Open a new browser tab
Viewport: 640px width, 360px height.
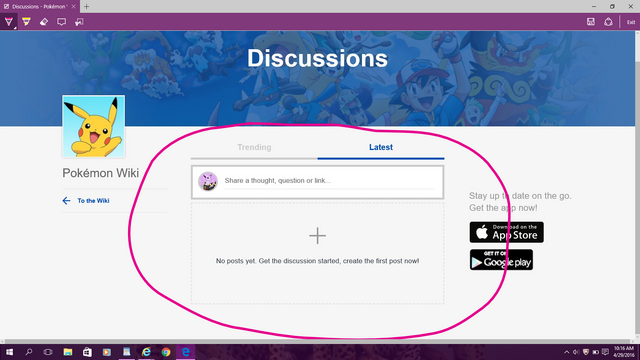pos(87,7)
